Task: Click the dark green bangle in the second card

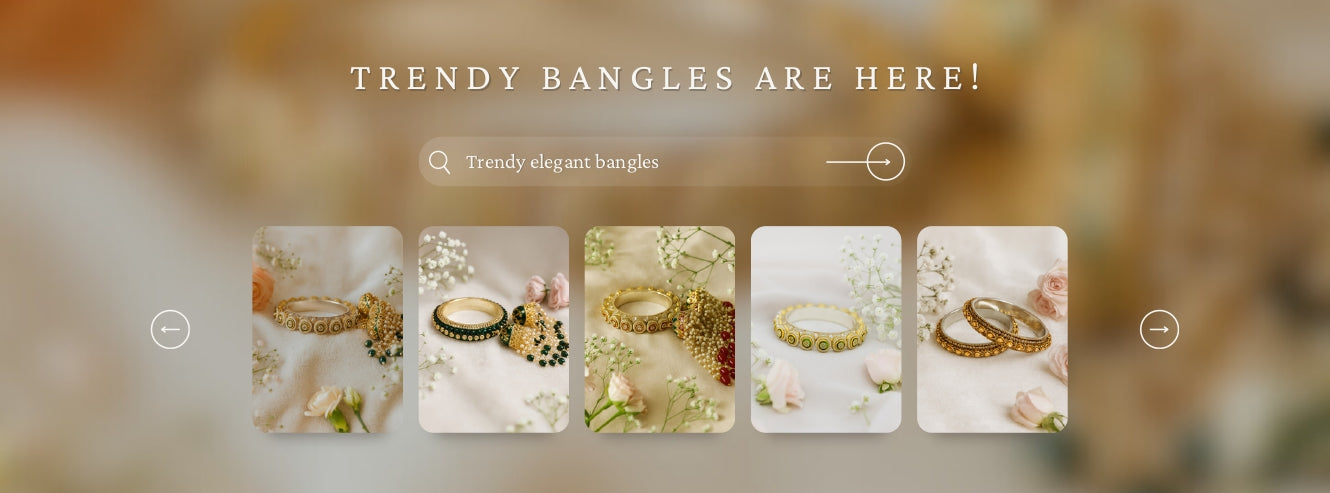Action: coord(469,319)
